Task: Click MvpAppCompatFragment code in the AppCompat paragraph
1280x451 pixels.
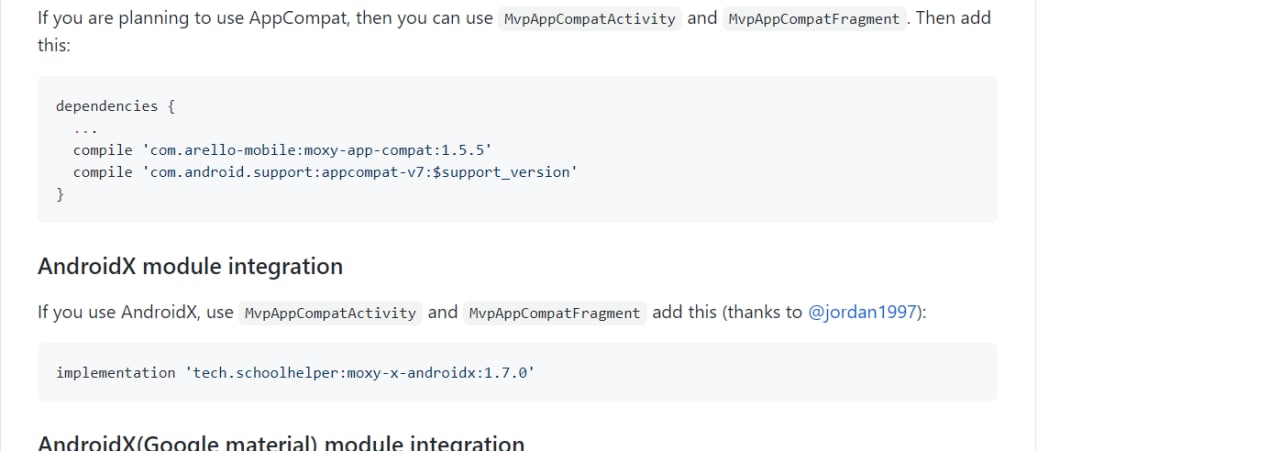Action: (x=814, y=19)
